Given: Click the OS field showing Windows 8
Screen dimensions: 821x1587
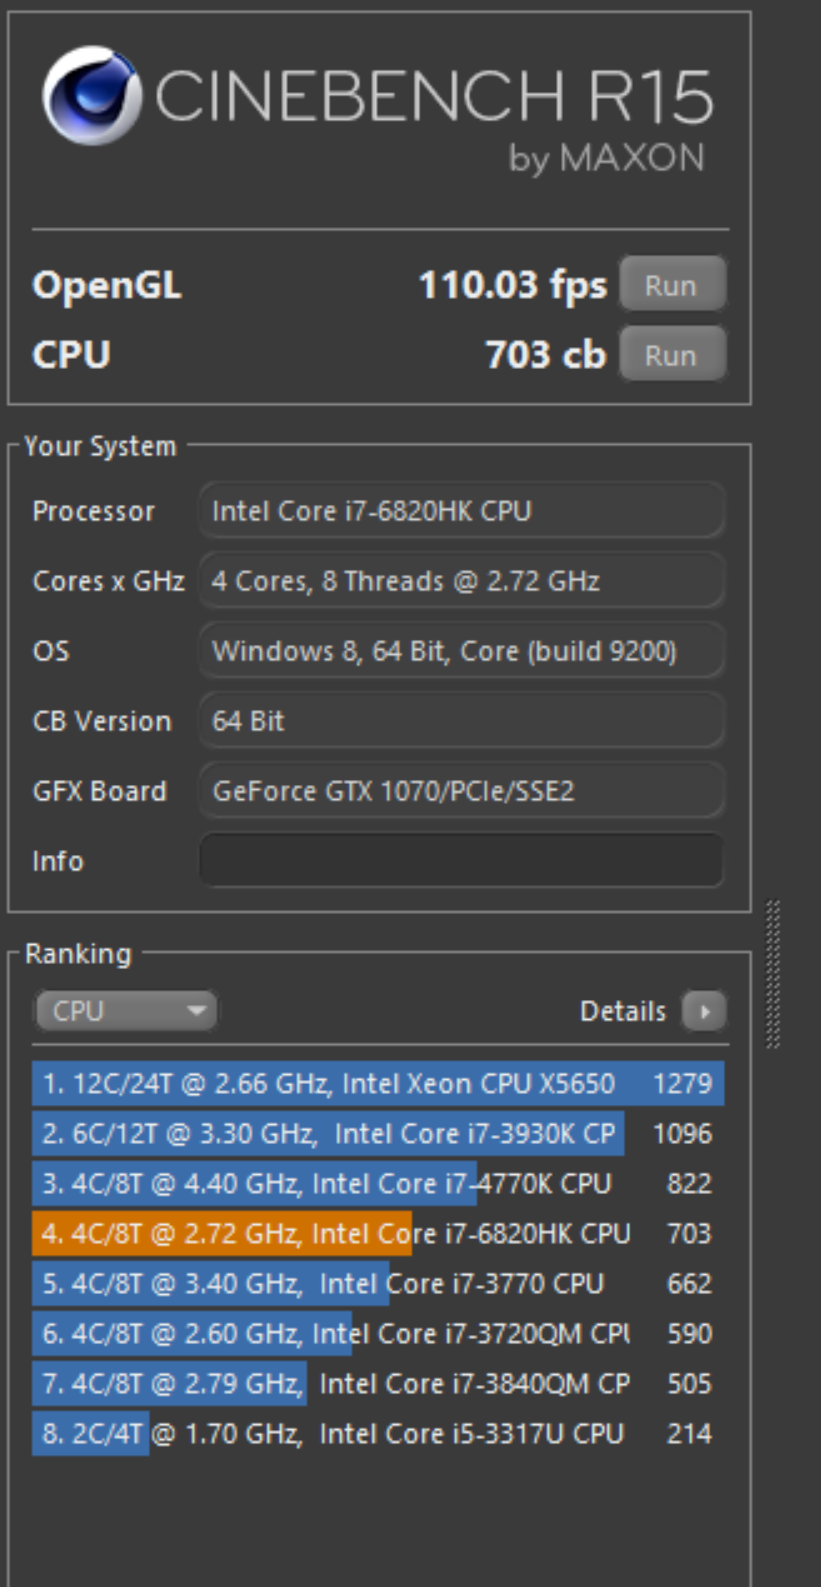Looking at the screenshot, I should (x=461, y=651).
